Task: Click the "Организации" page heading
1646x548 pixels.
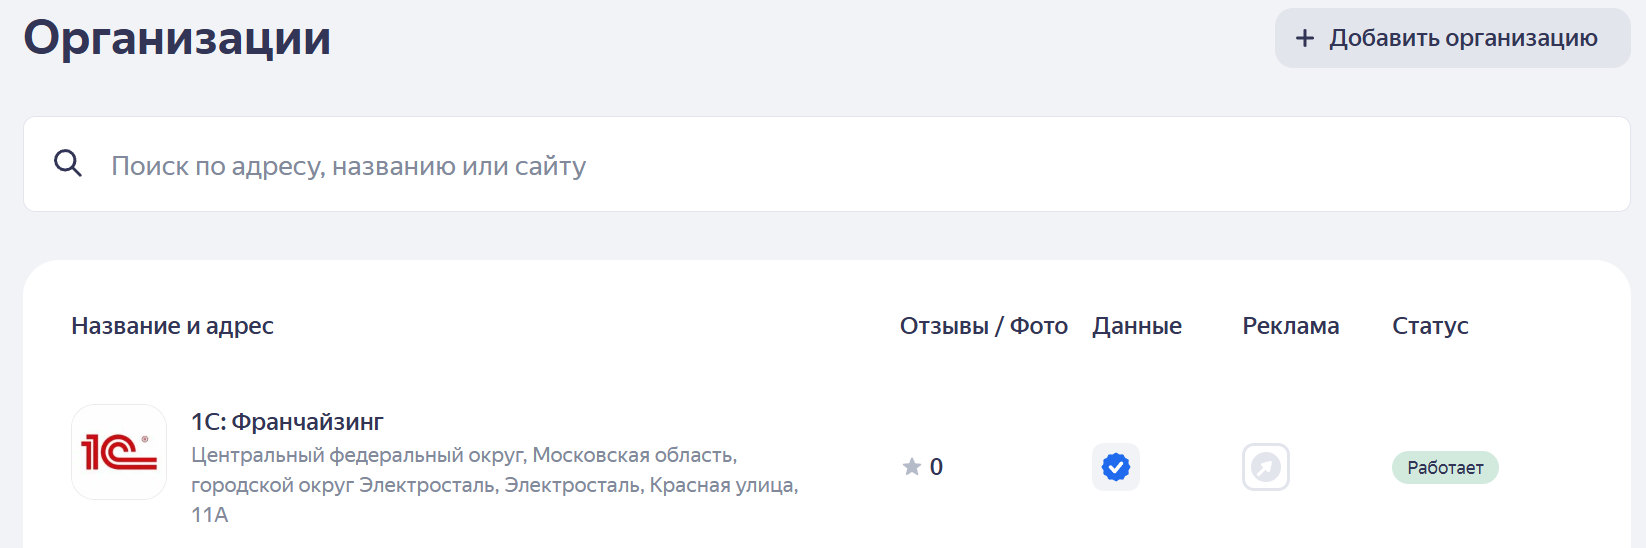Action: pyautogui.click(x=177, y=38)
